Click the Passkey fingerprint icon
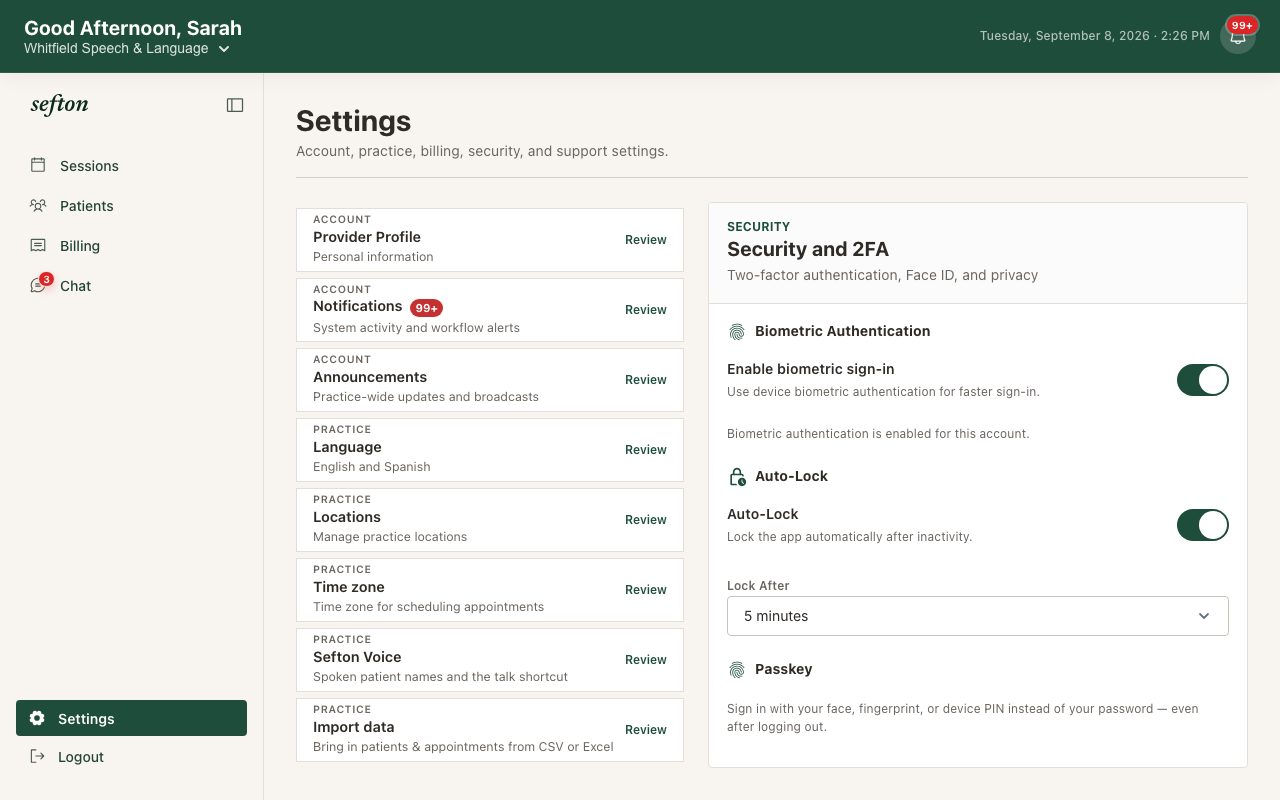Viewport: 1280px width, 800px height. coord(737,669)
